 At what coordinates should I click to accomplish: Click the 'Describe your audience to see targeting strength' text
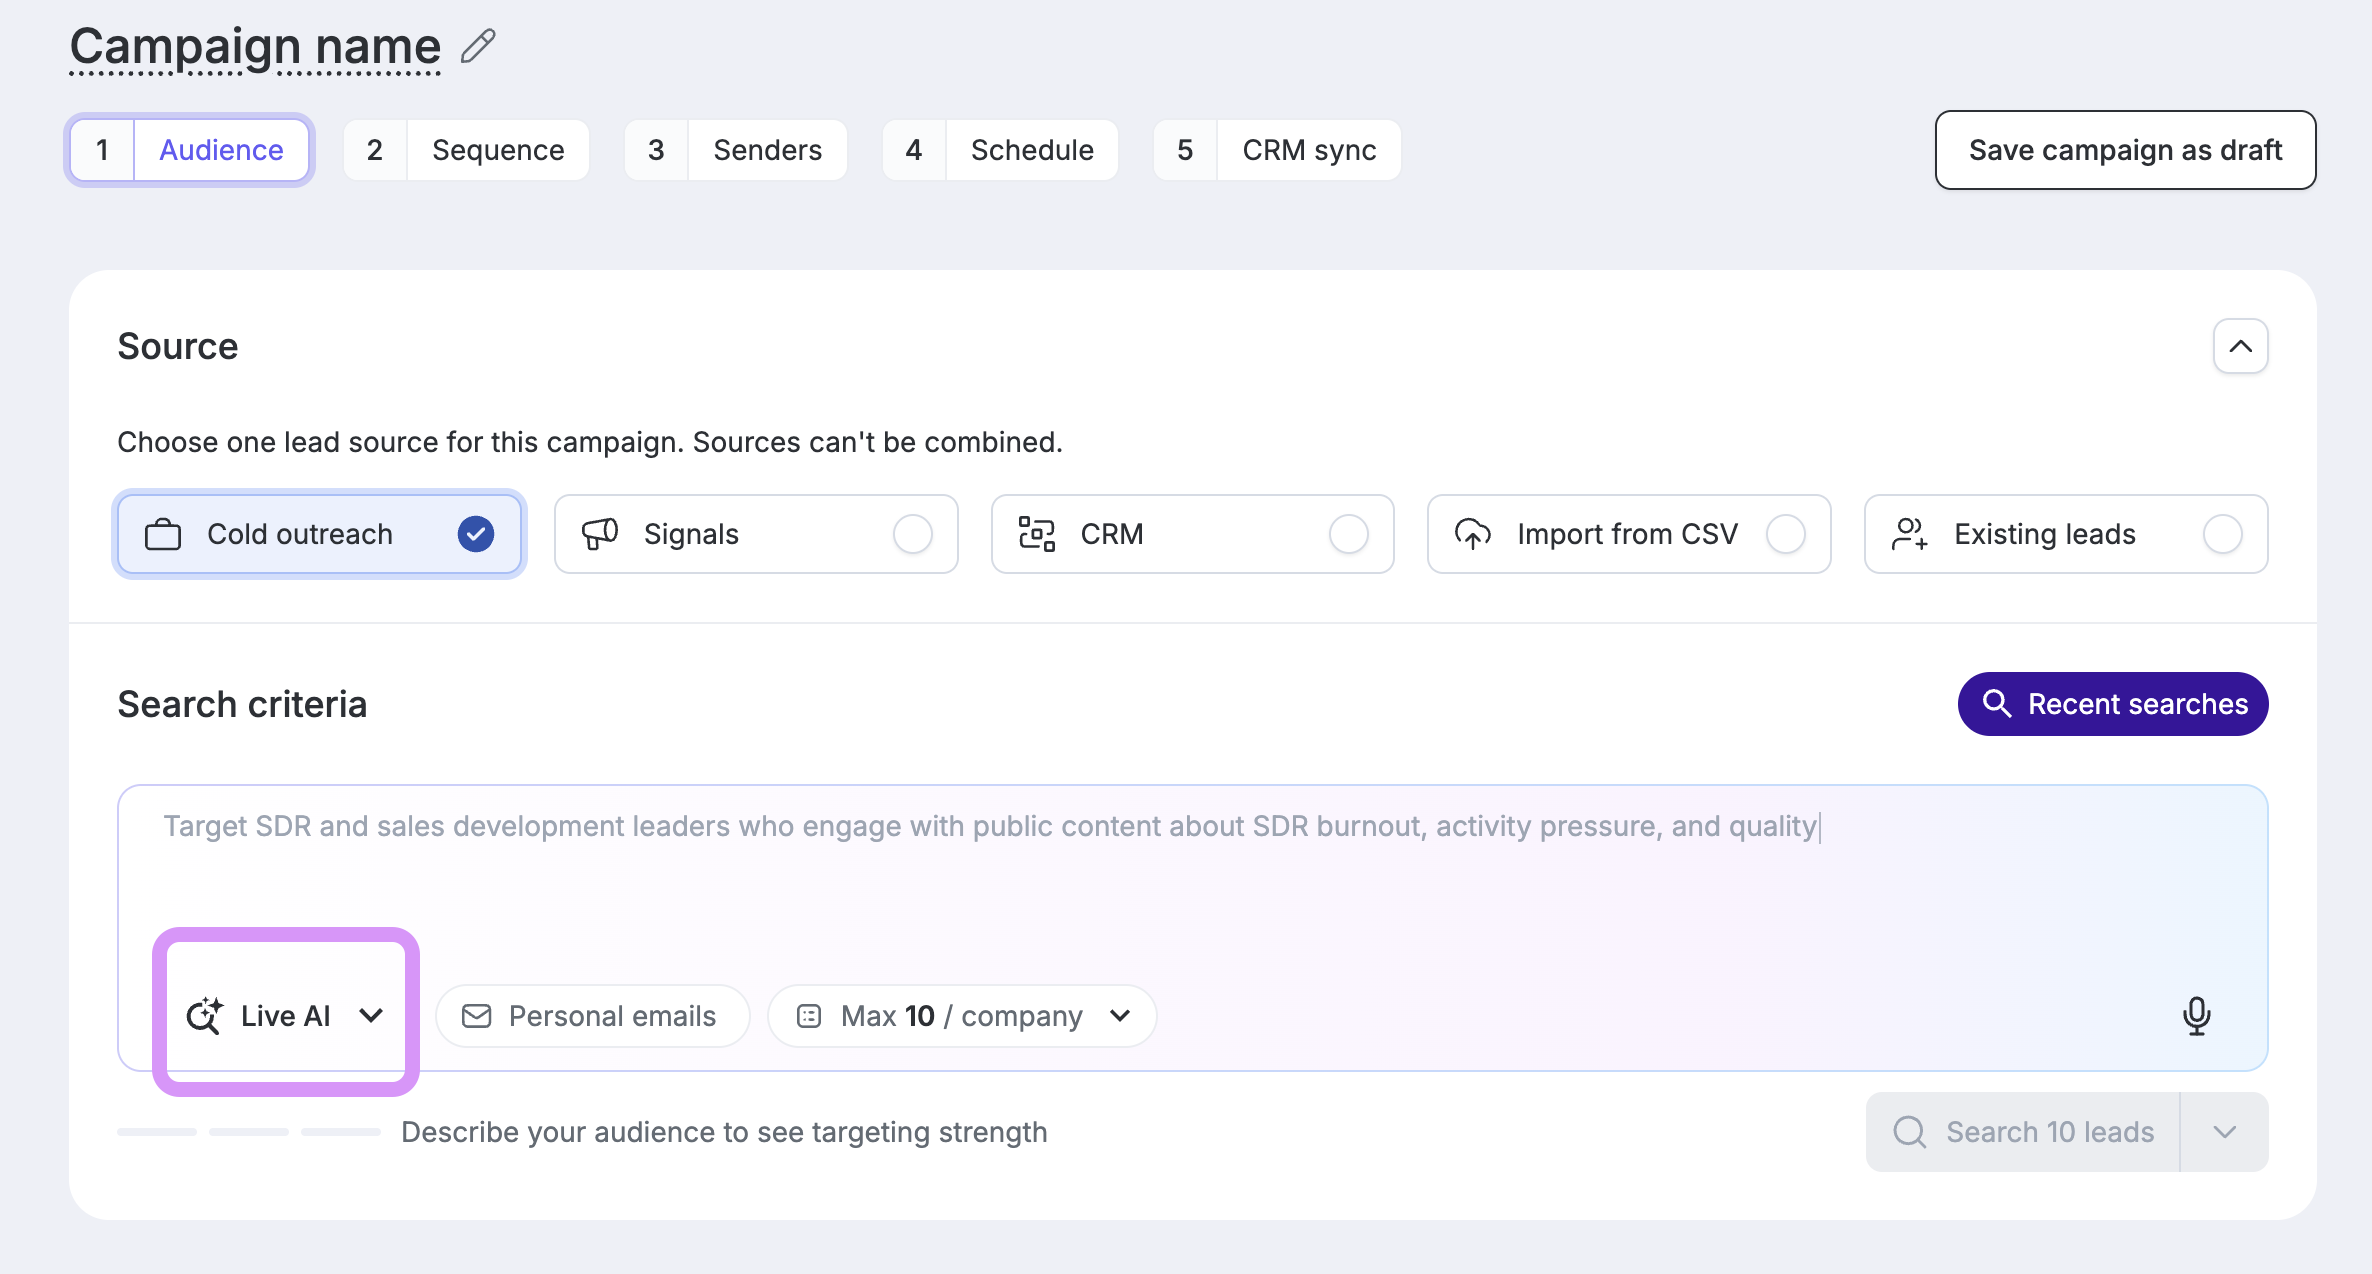724,1132
